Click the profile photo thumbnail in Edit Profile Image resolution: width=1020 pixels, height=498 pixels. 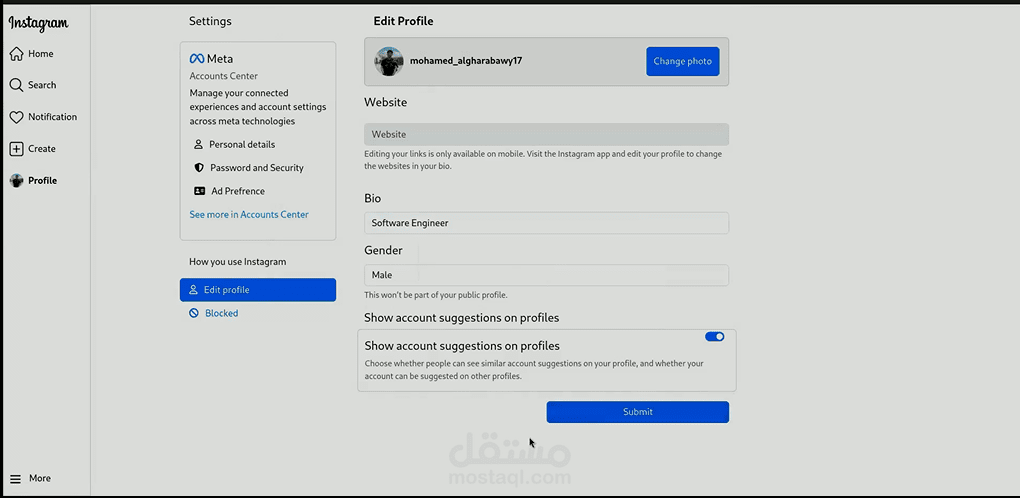click(x=389, y=61)
